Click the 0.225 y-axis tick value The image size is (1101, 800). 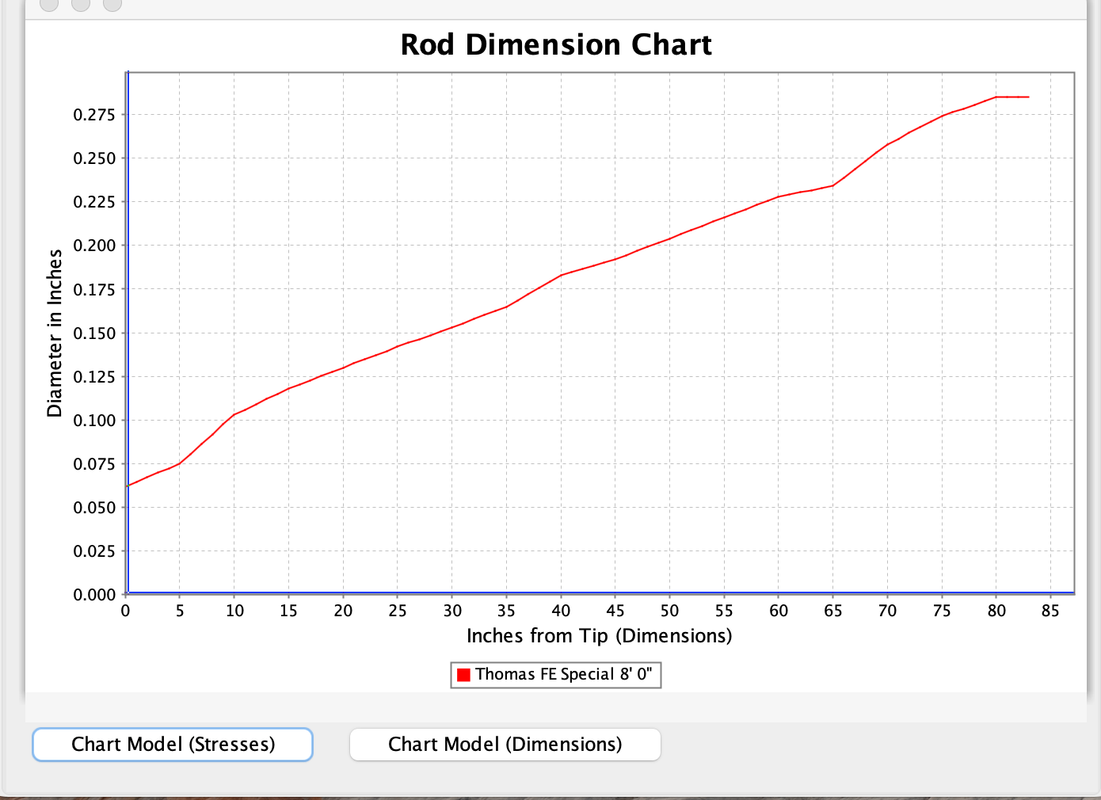94,202
